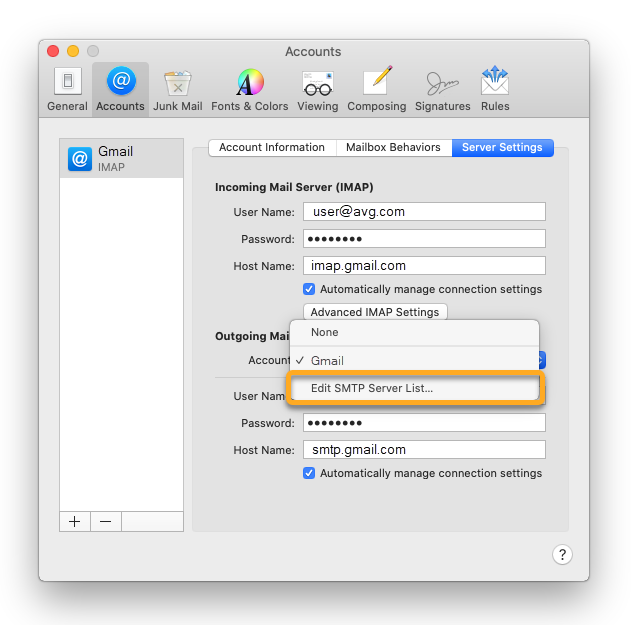Minimize the Accounts window with yellow button
The height and width of the screenshot is (625, 631).
click(x=73, y=51)
